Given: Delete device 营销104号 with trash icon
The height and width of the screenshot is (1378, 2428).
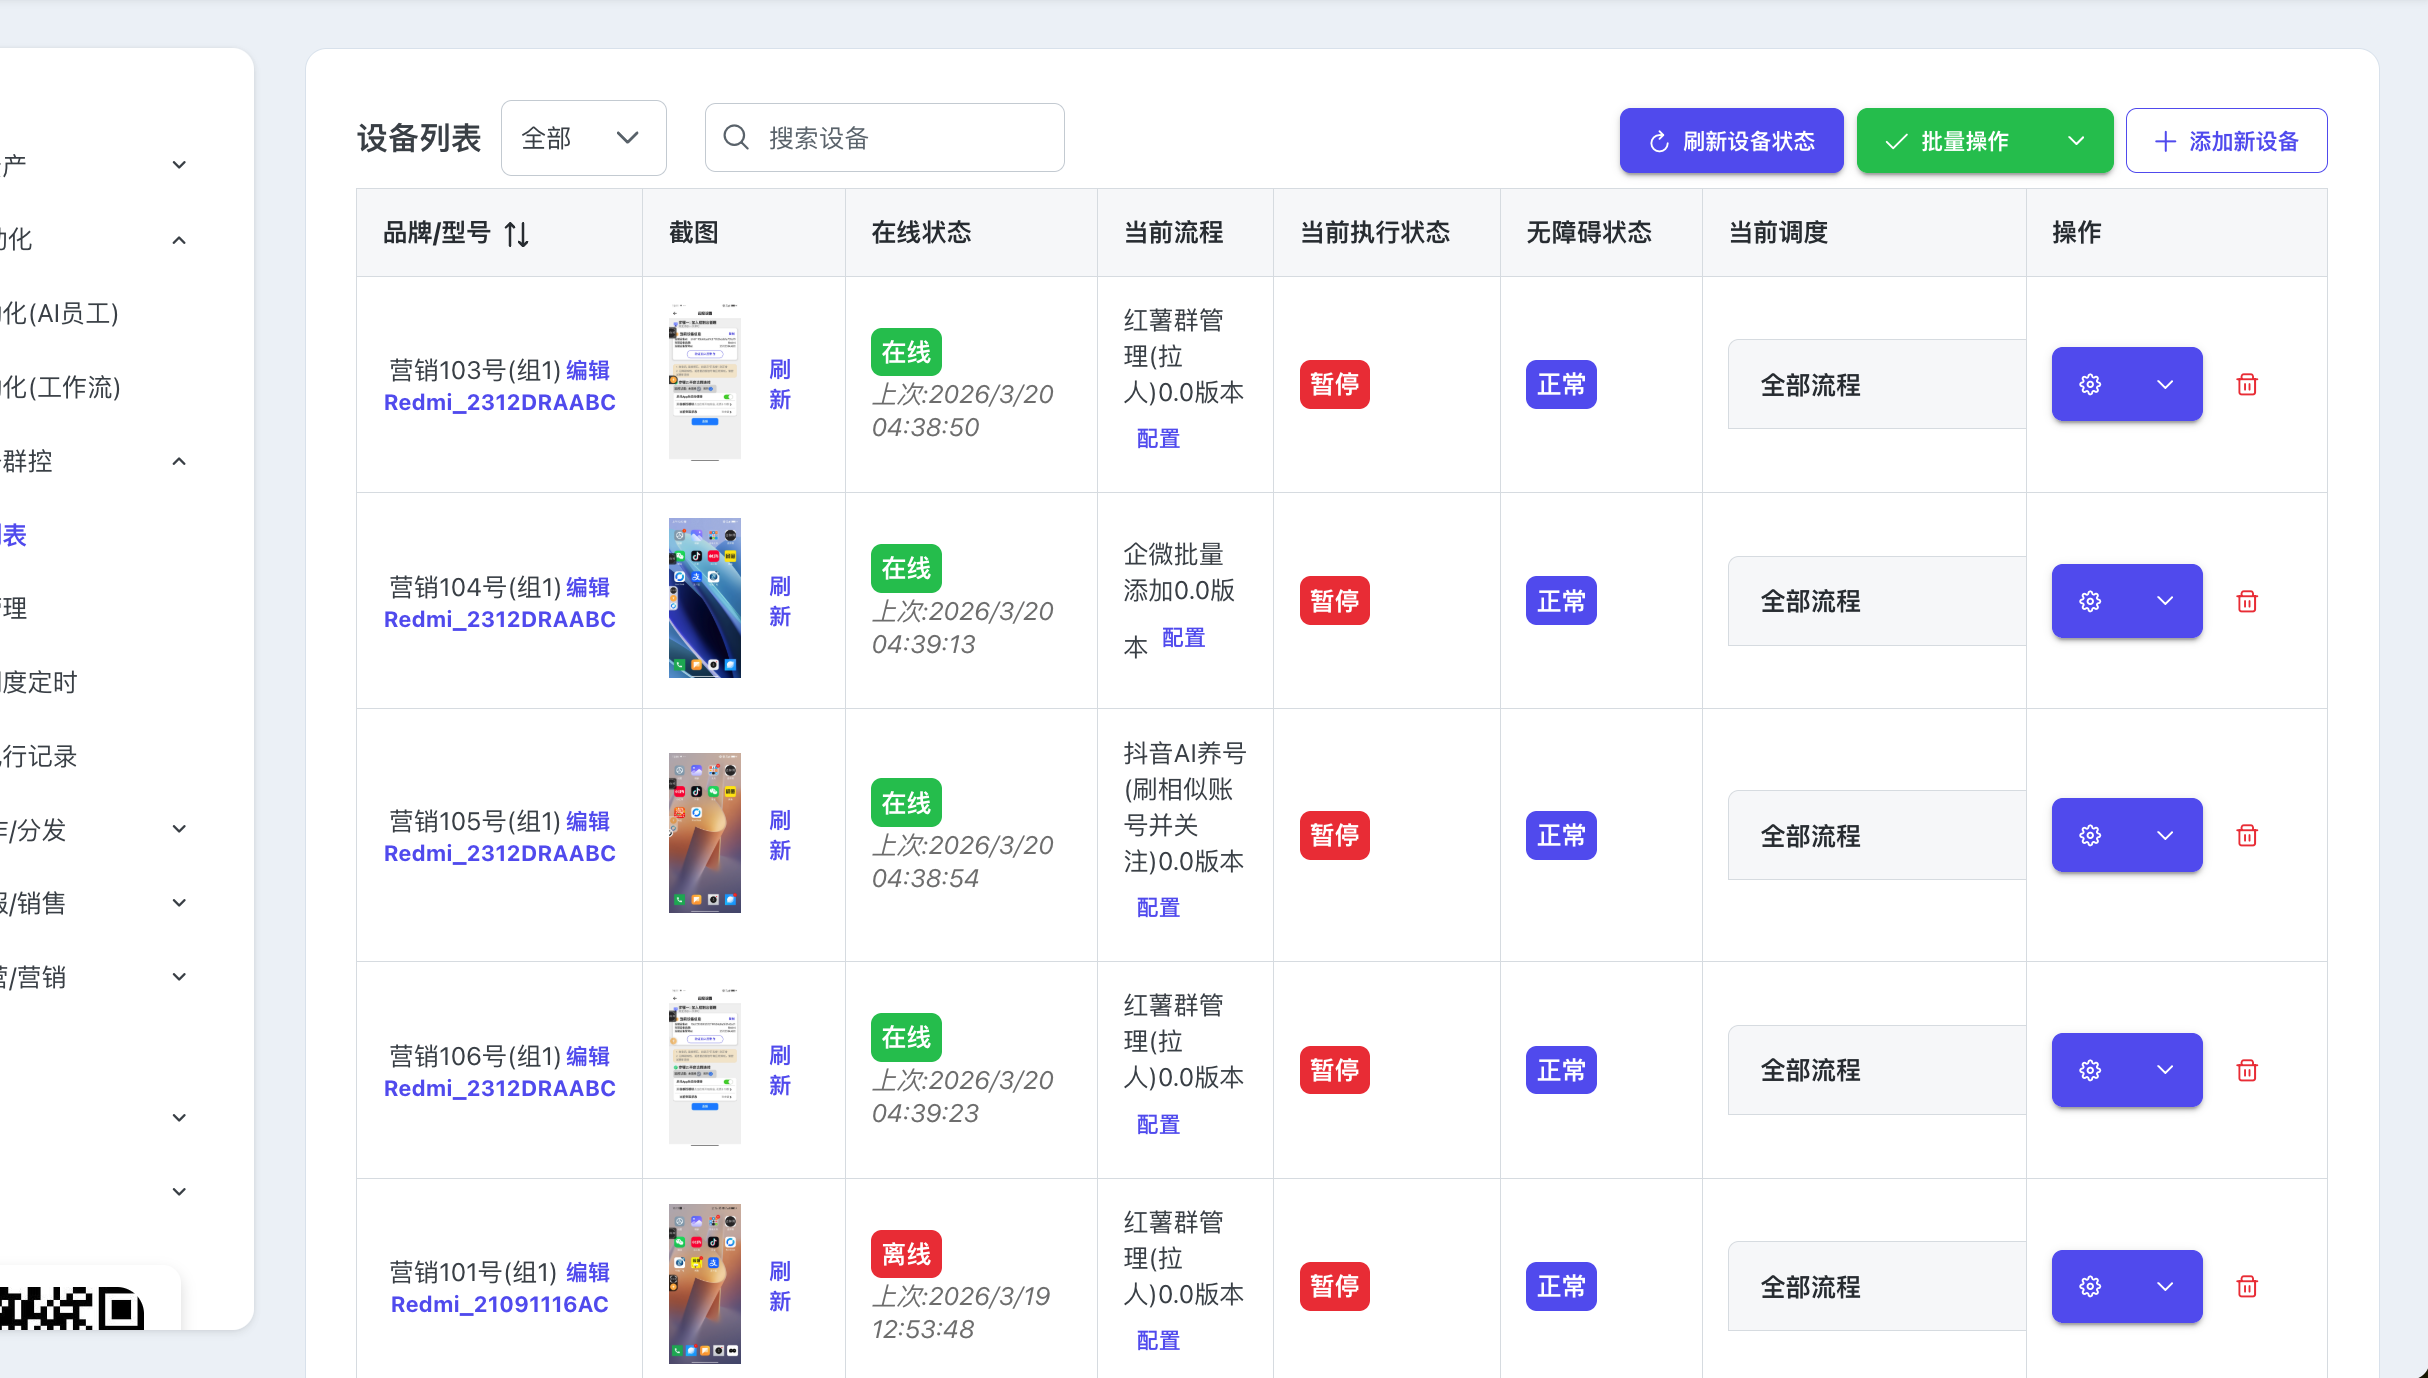Looking at the screenshot, I should (2247, 602).
